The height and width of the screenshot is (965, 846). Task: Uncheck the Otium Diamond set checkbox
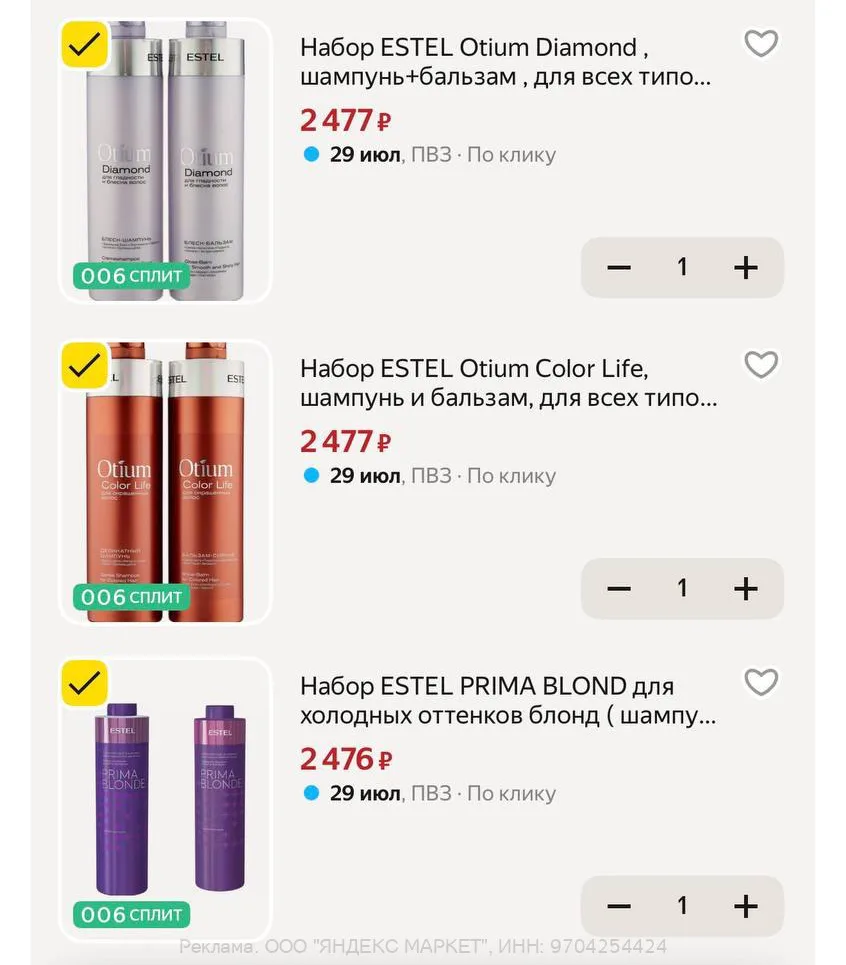85,44
